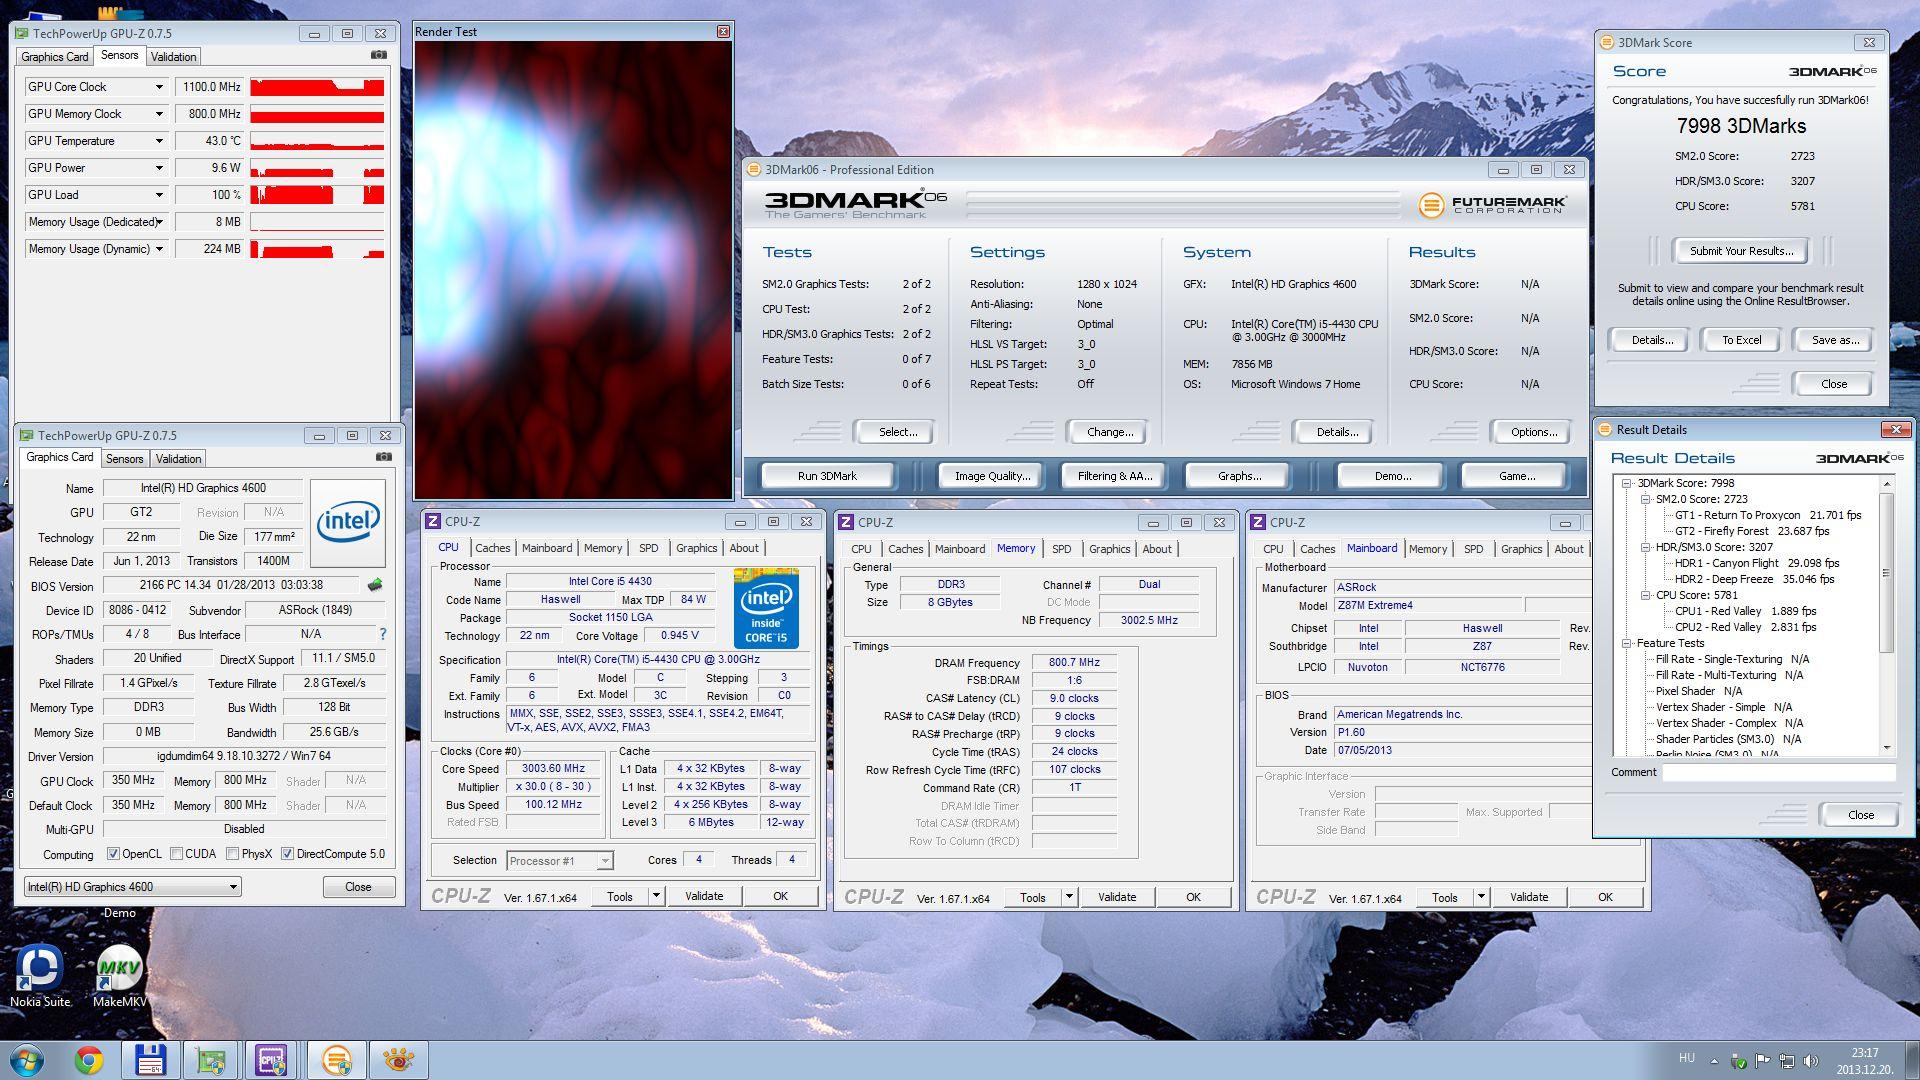
Task: Open the MakeMKV desktop shortcut
Action: click(x=119, y=976)
